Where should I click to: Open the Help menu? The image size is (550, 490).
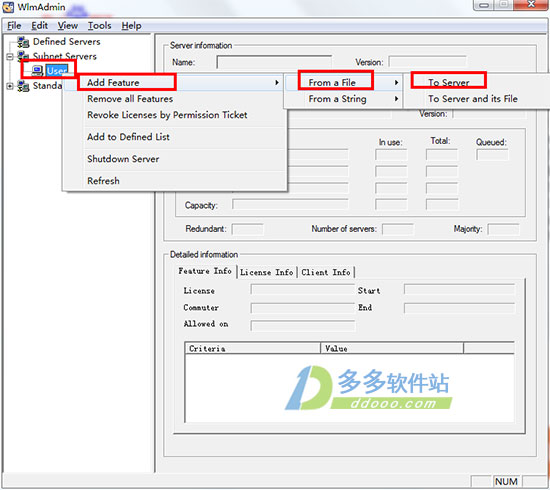click(x=131, y=26)
